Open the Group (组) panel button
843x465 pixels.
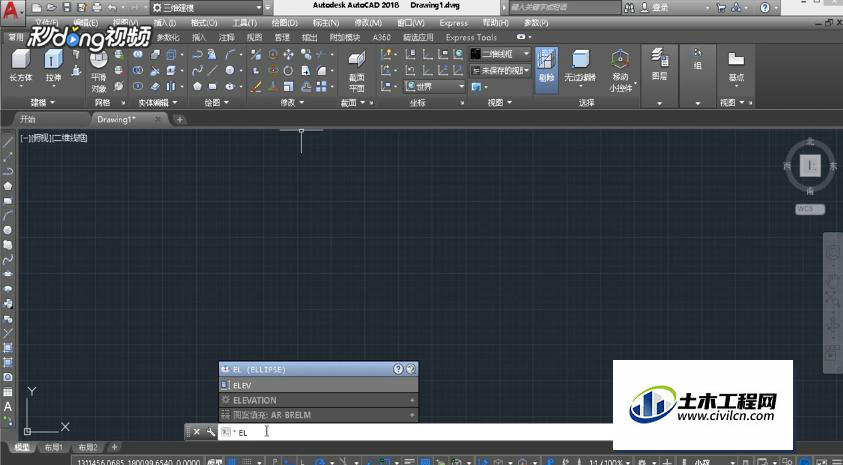click(x=698, y=59)
